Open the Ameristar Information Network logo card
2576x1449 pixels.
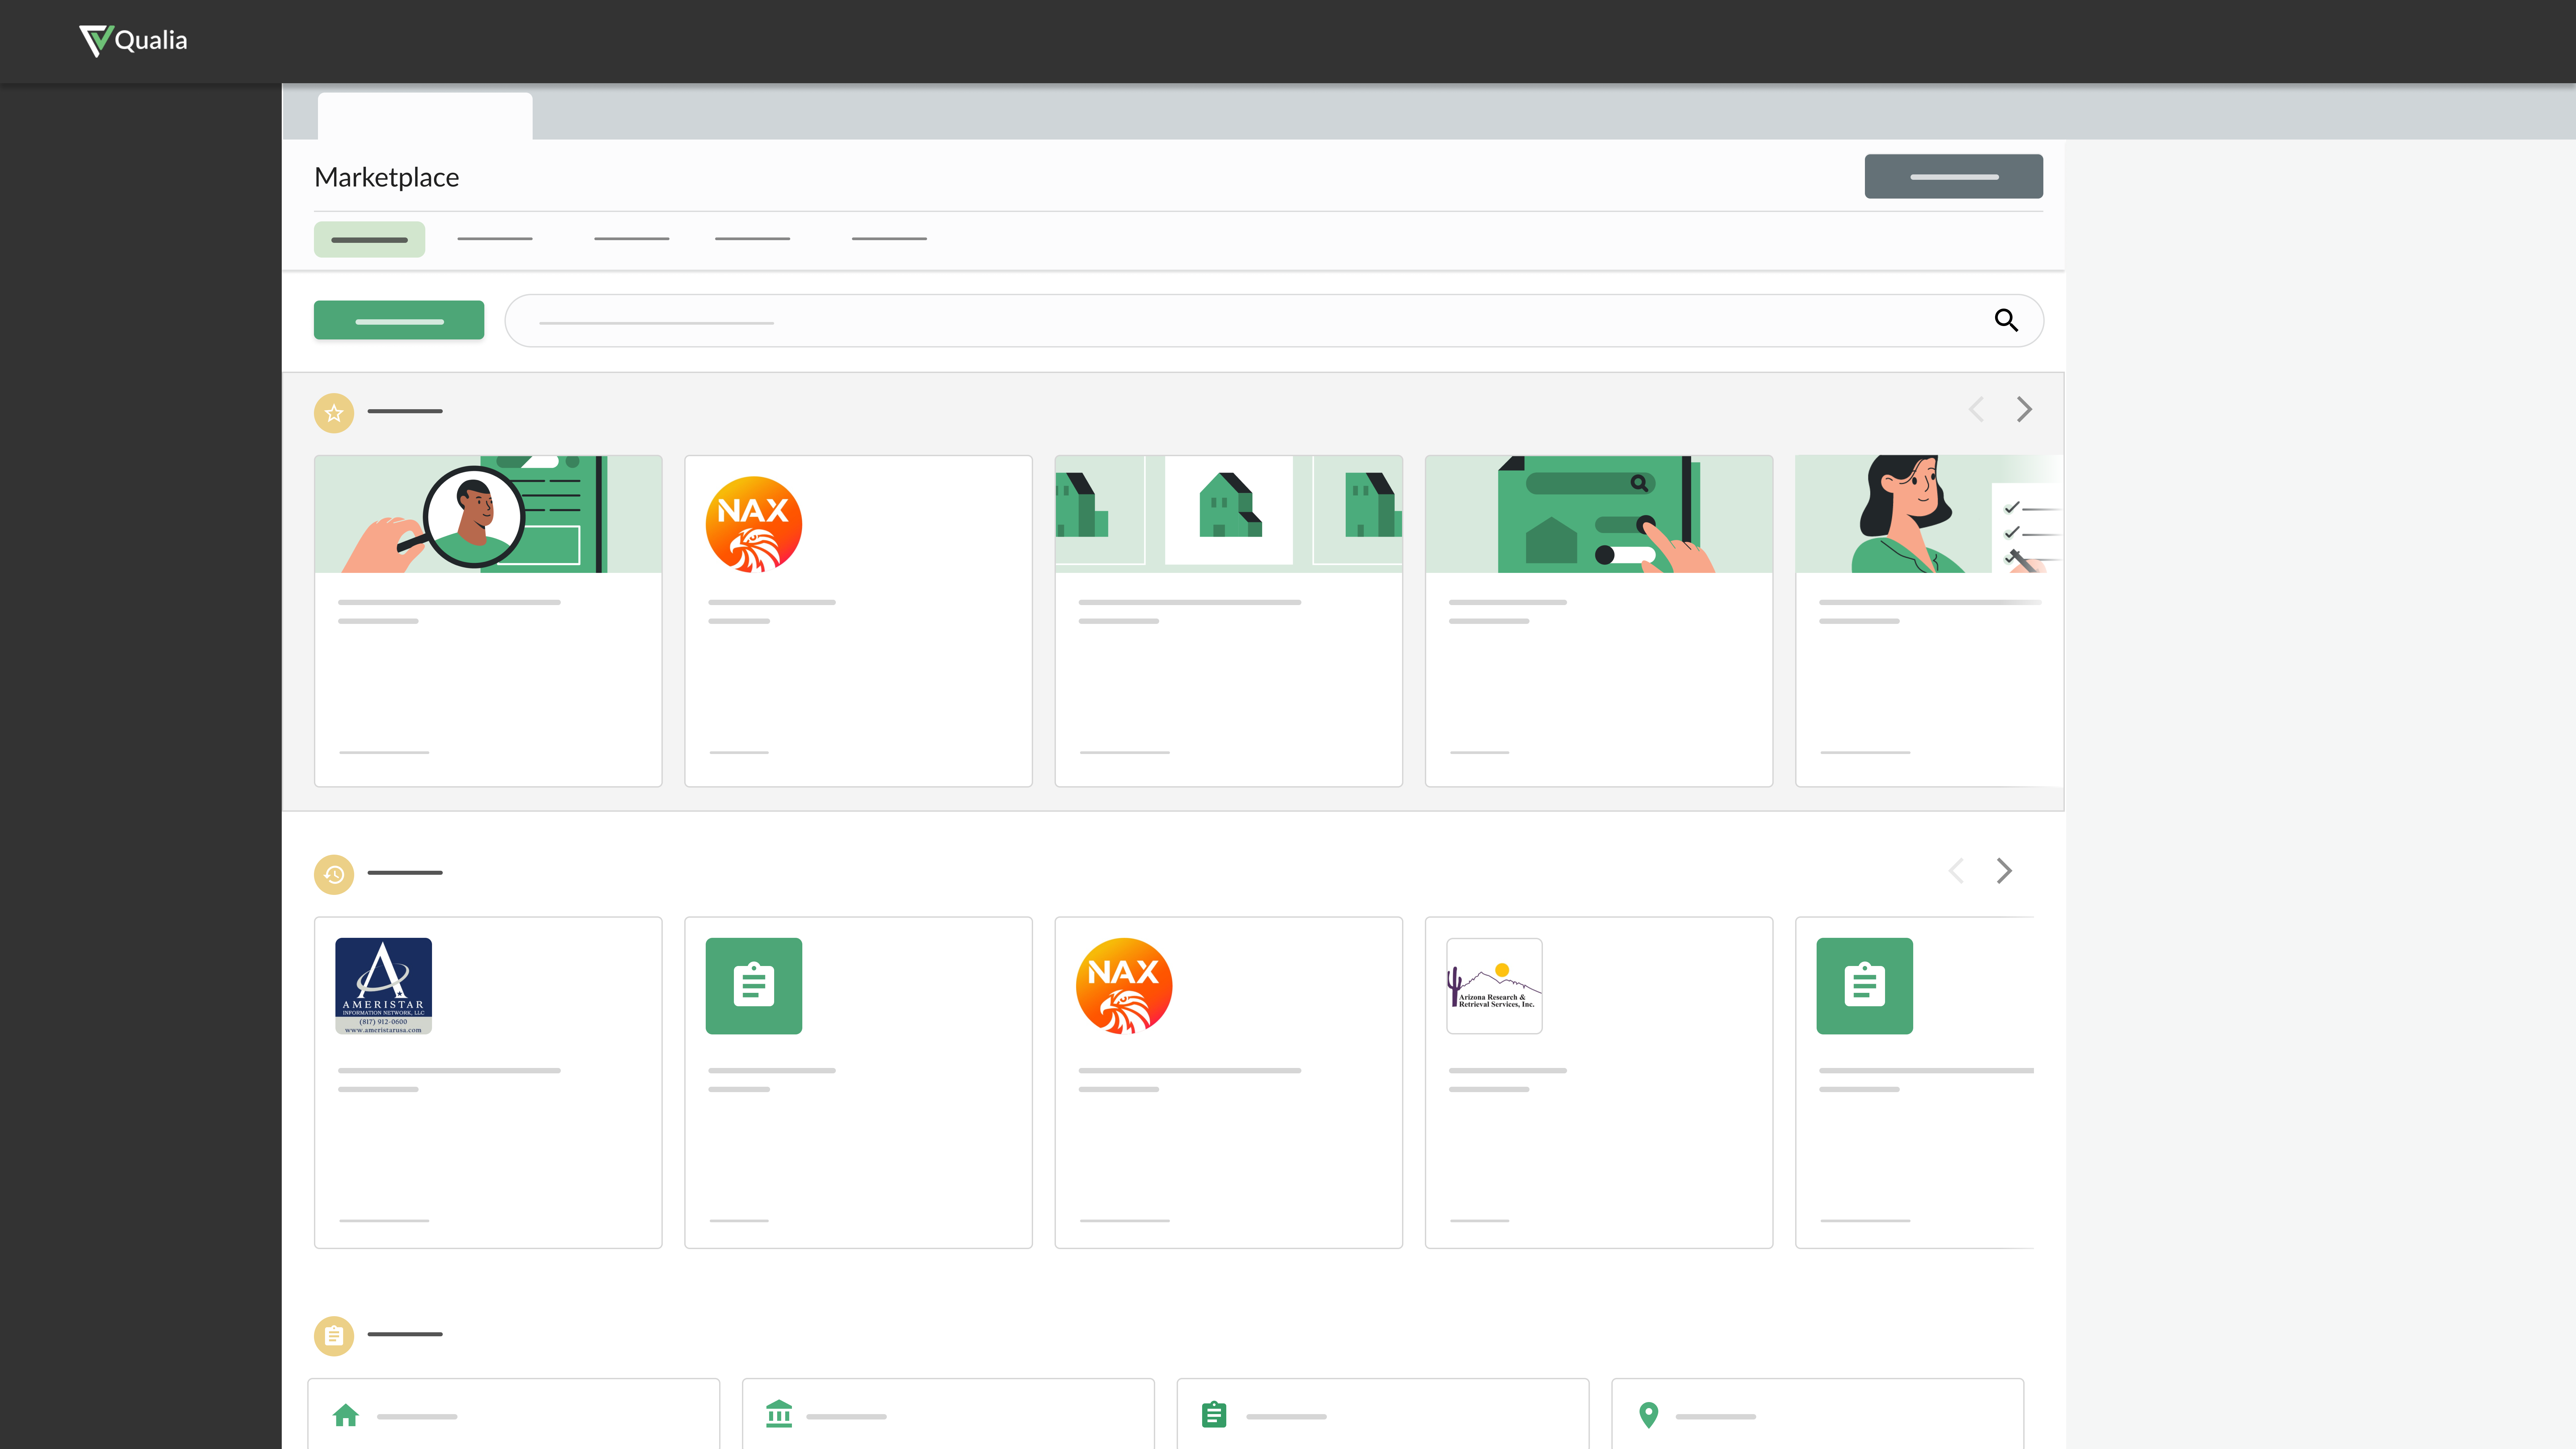(488, 1082)
